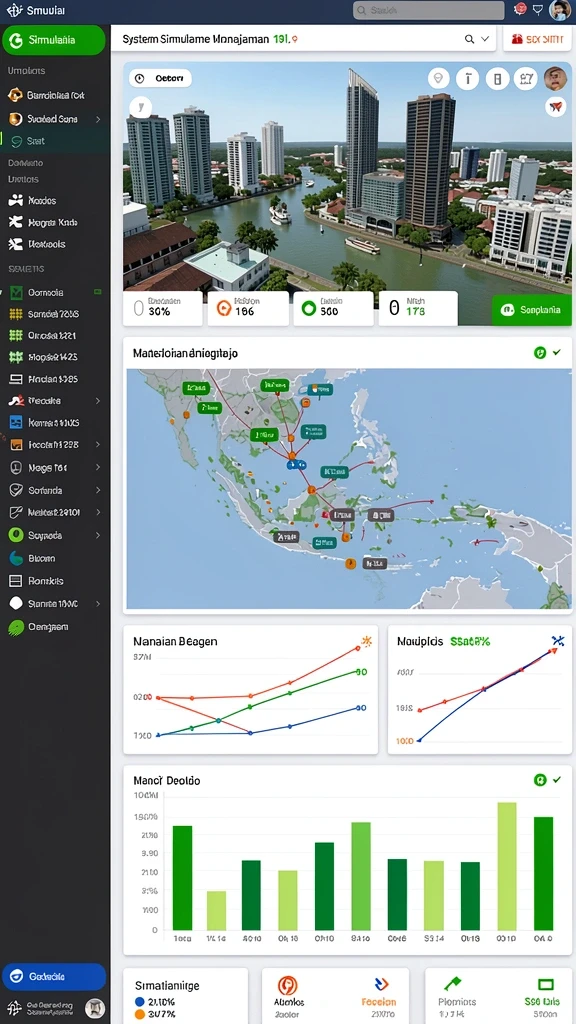Expand the Soynada sidebar chevron

[x=98, y=536]
